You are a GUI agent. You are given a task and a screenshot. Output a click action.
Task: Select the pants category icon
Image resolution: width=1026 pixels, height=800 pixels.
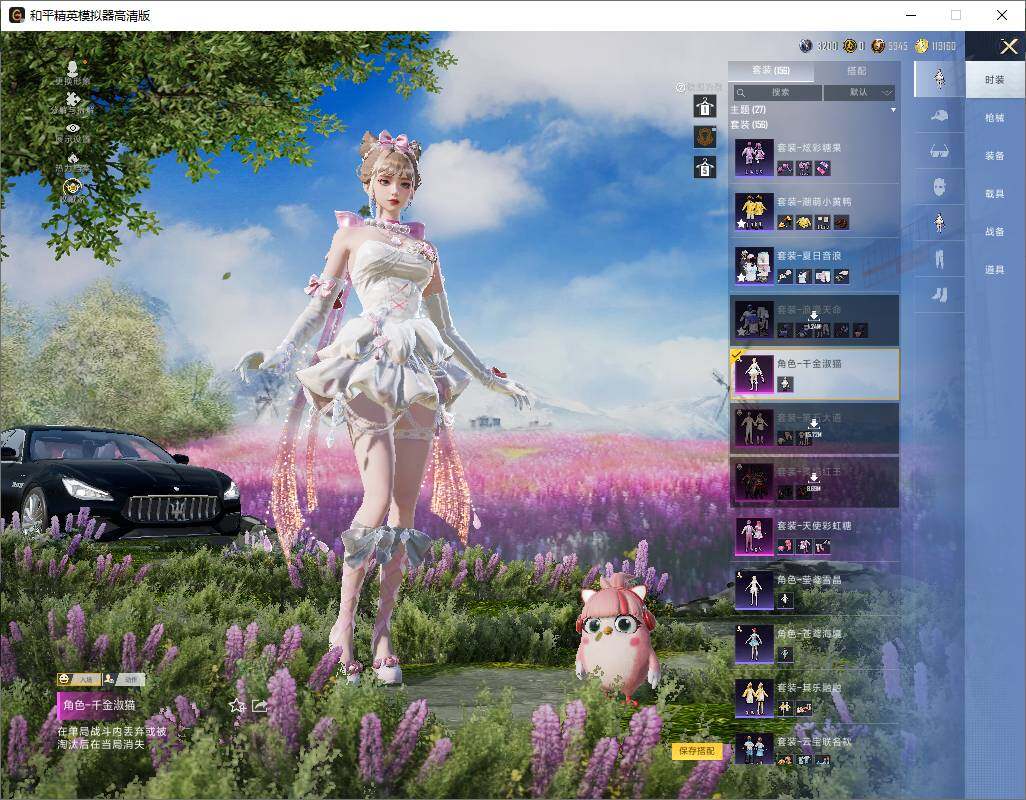(x=939, y=259)
